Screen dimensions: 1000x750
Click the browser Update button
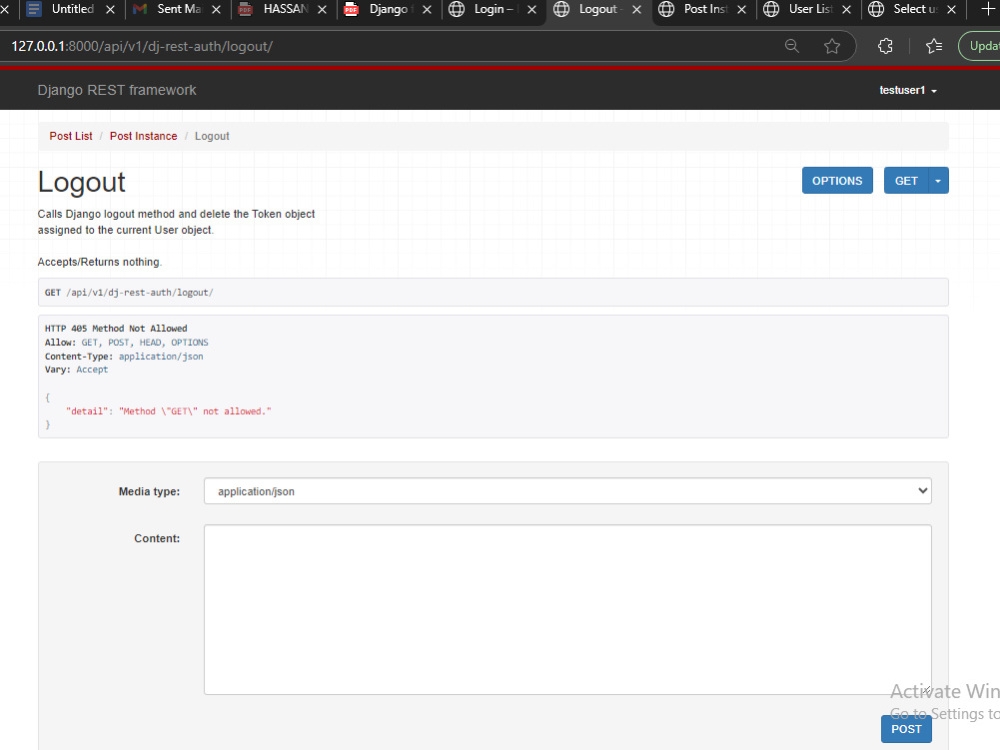(x=981, y=46)
